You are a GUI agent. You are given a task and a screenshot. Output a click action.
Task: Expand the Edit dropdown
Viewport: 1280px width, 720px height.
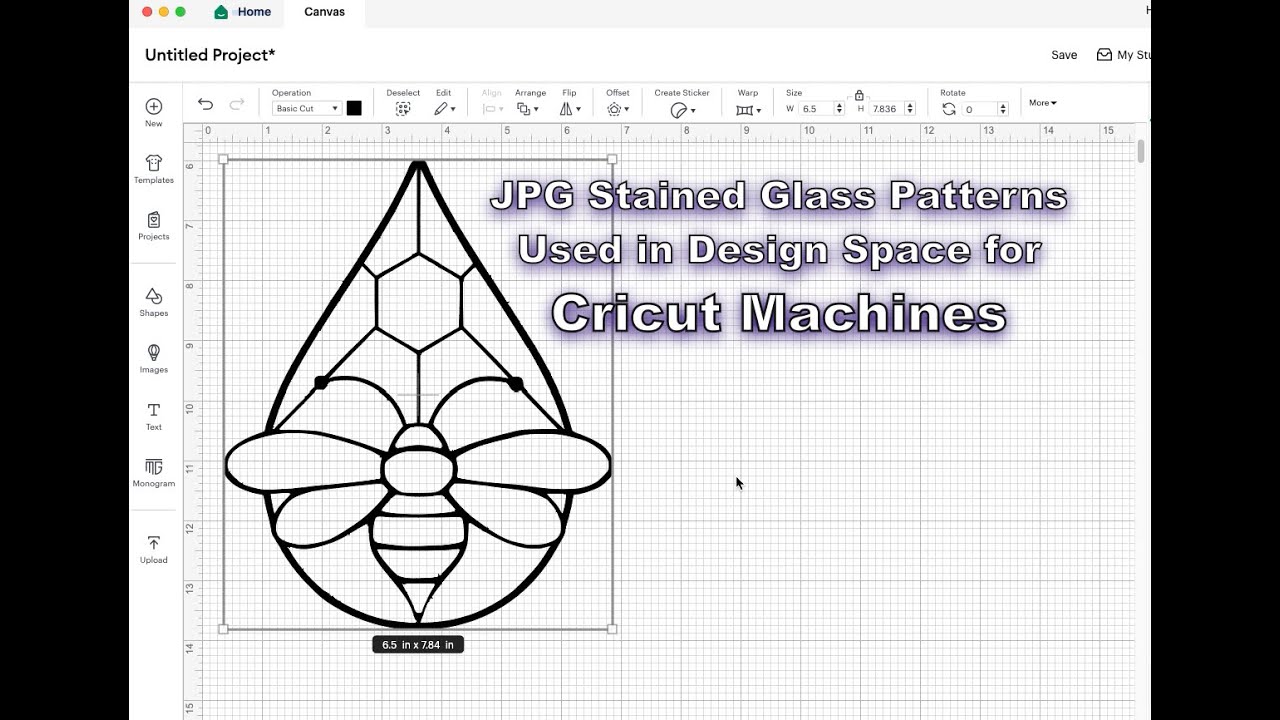[x=445, y=109]
